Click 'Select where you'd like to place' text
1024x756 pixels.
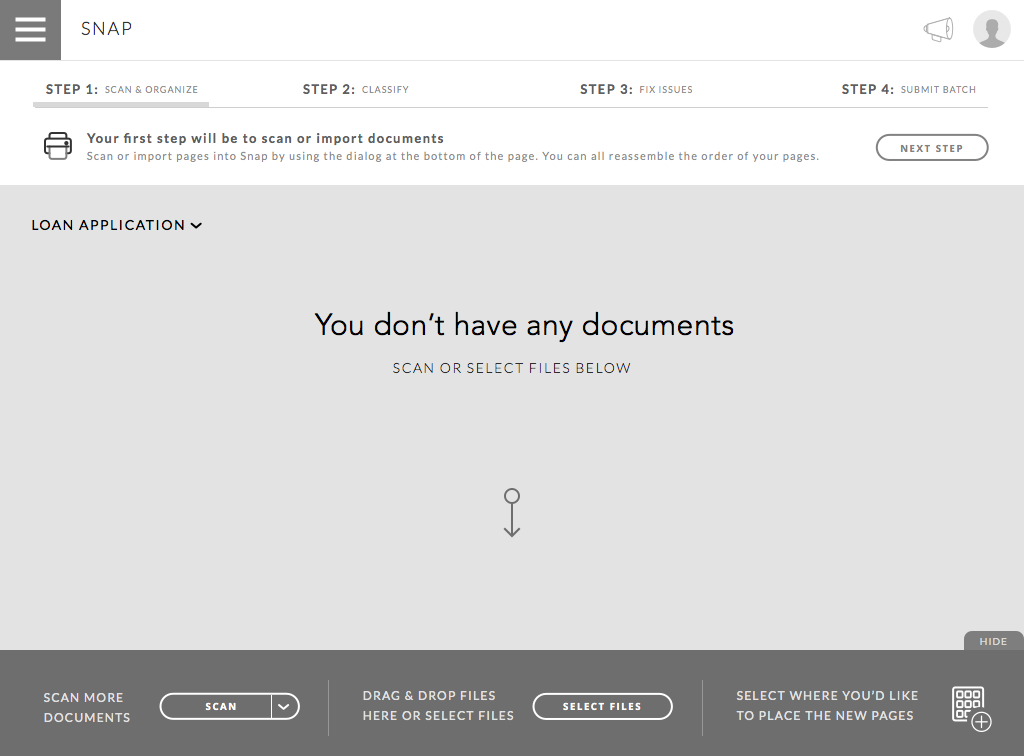pos(827,706)
